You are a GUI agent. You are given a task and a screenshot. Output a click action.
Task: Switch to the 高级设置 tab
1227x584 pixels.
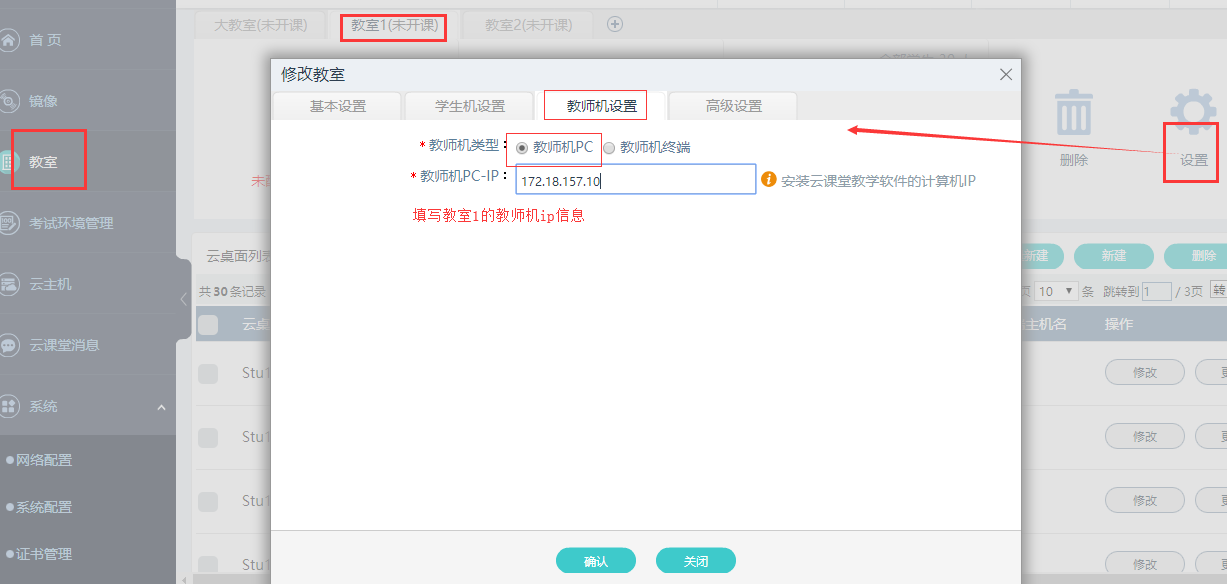pos(733,106)
